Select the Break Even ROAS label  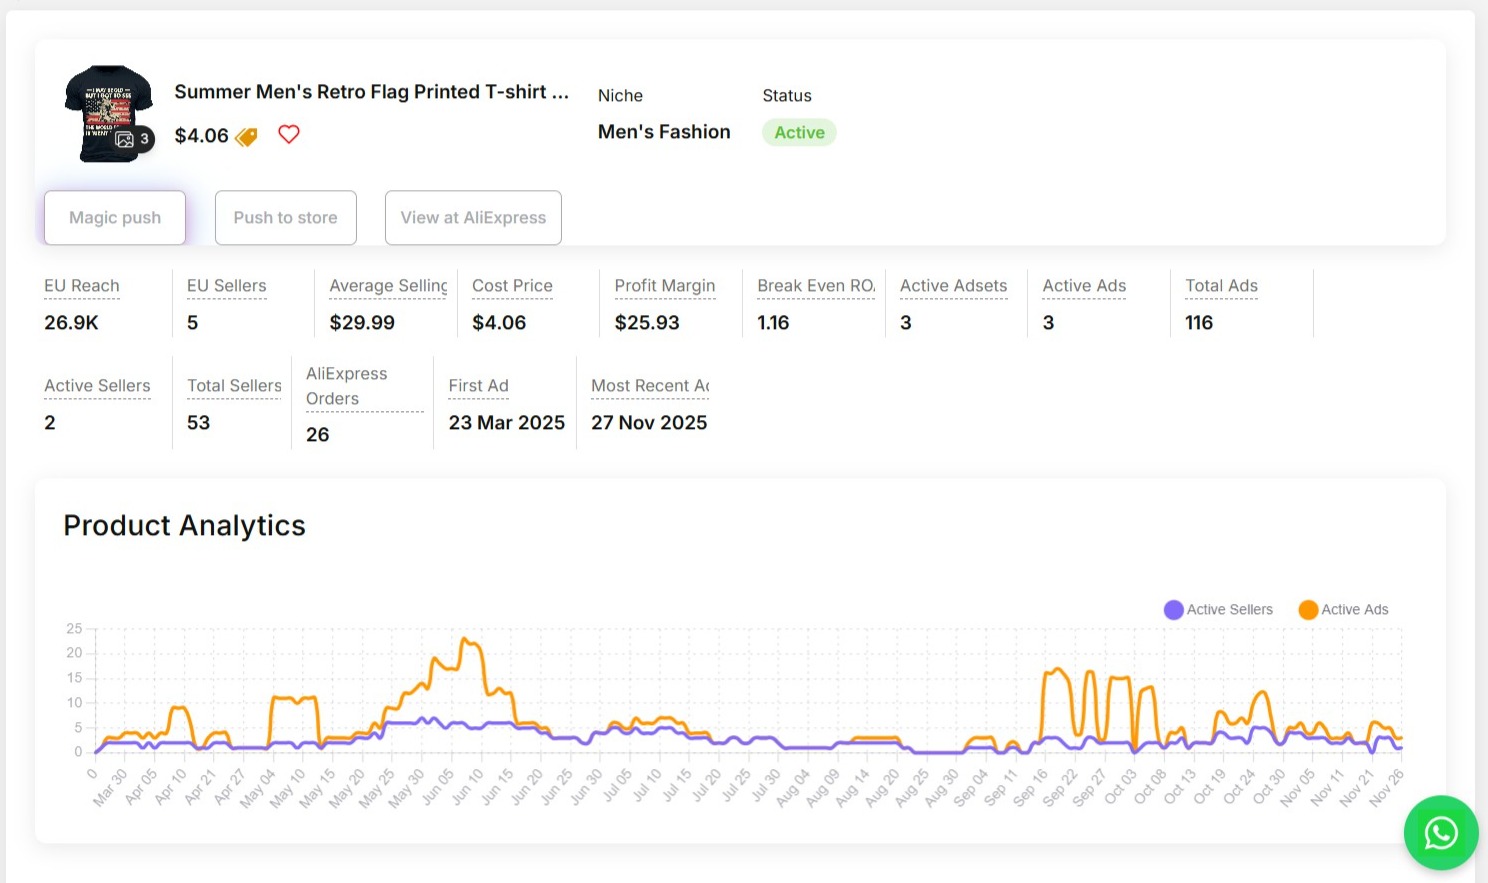pos(816,286)
